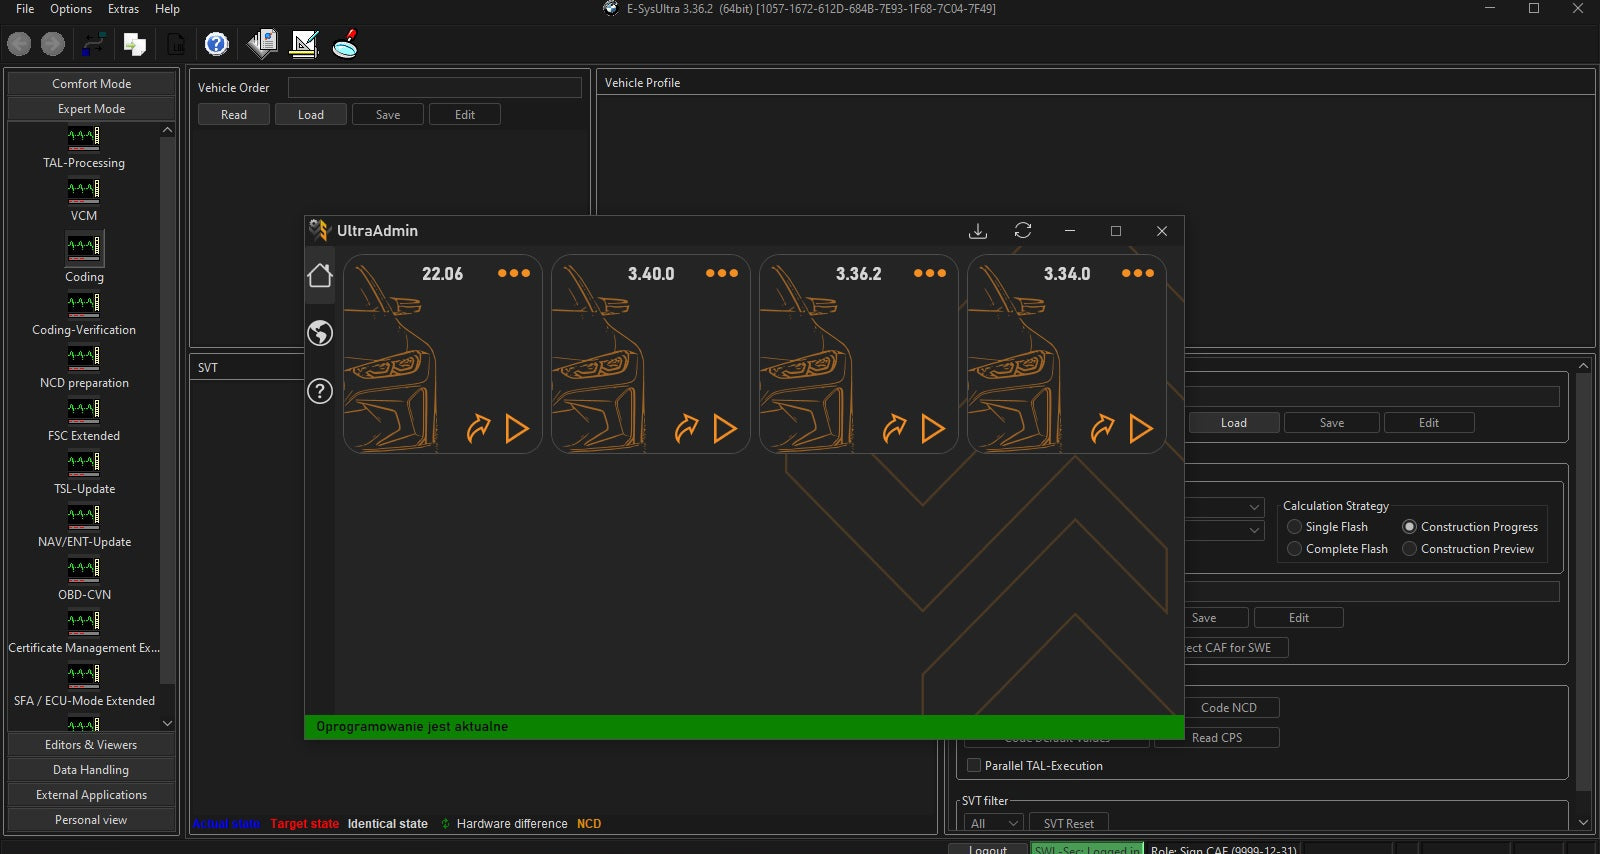Switch to Comfort Mode section
1600x854 pixels.
click(x=91, y=84)
